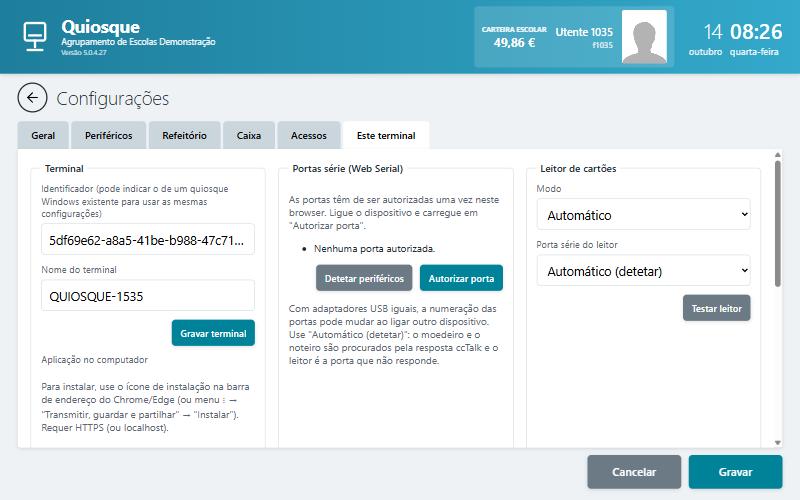This screenshot has width=800, height=500.
Task: Go to the Caixa tab
Action: point(249,136)
